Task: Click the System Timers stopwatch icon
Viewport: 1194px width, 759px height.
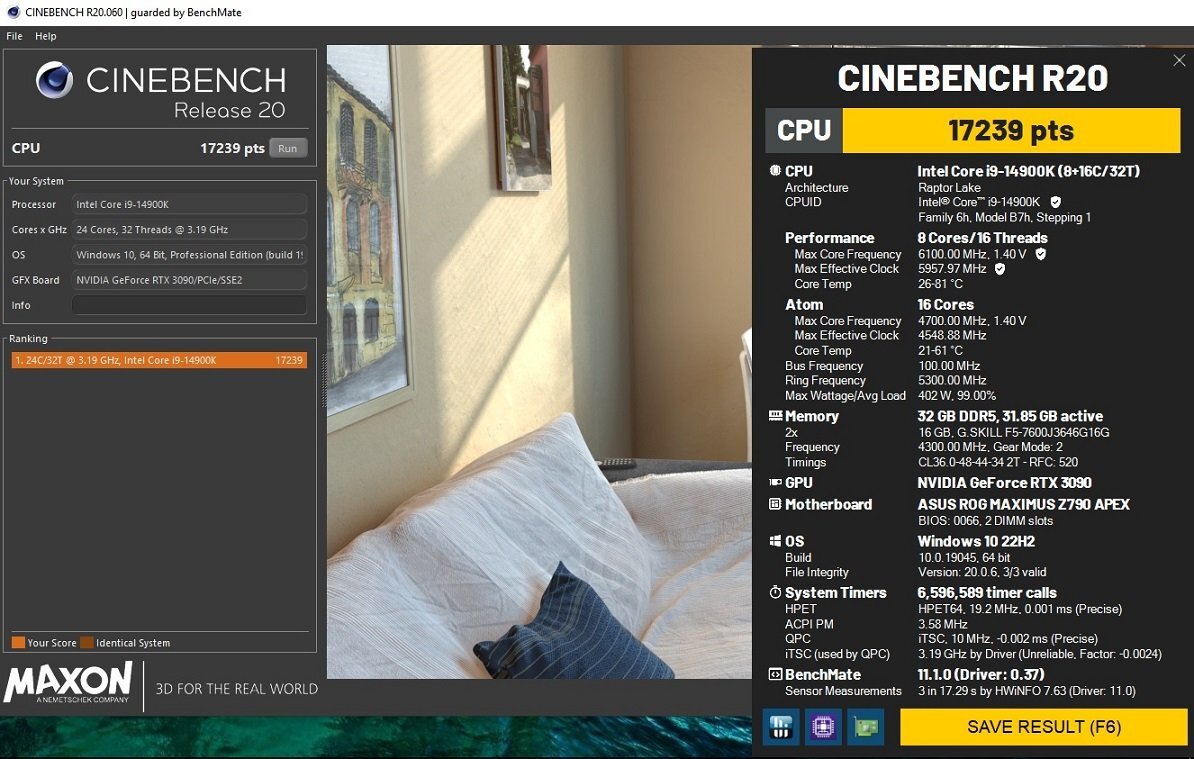Action: coord(775,592)
